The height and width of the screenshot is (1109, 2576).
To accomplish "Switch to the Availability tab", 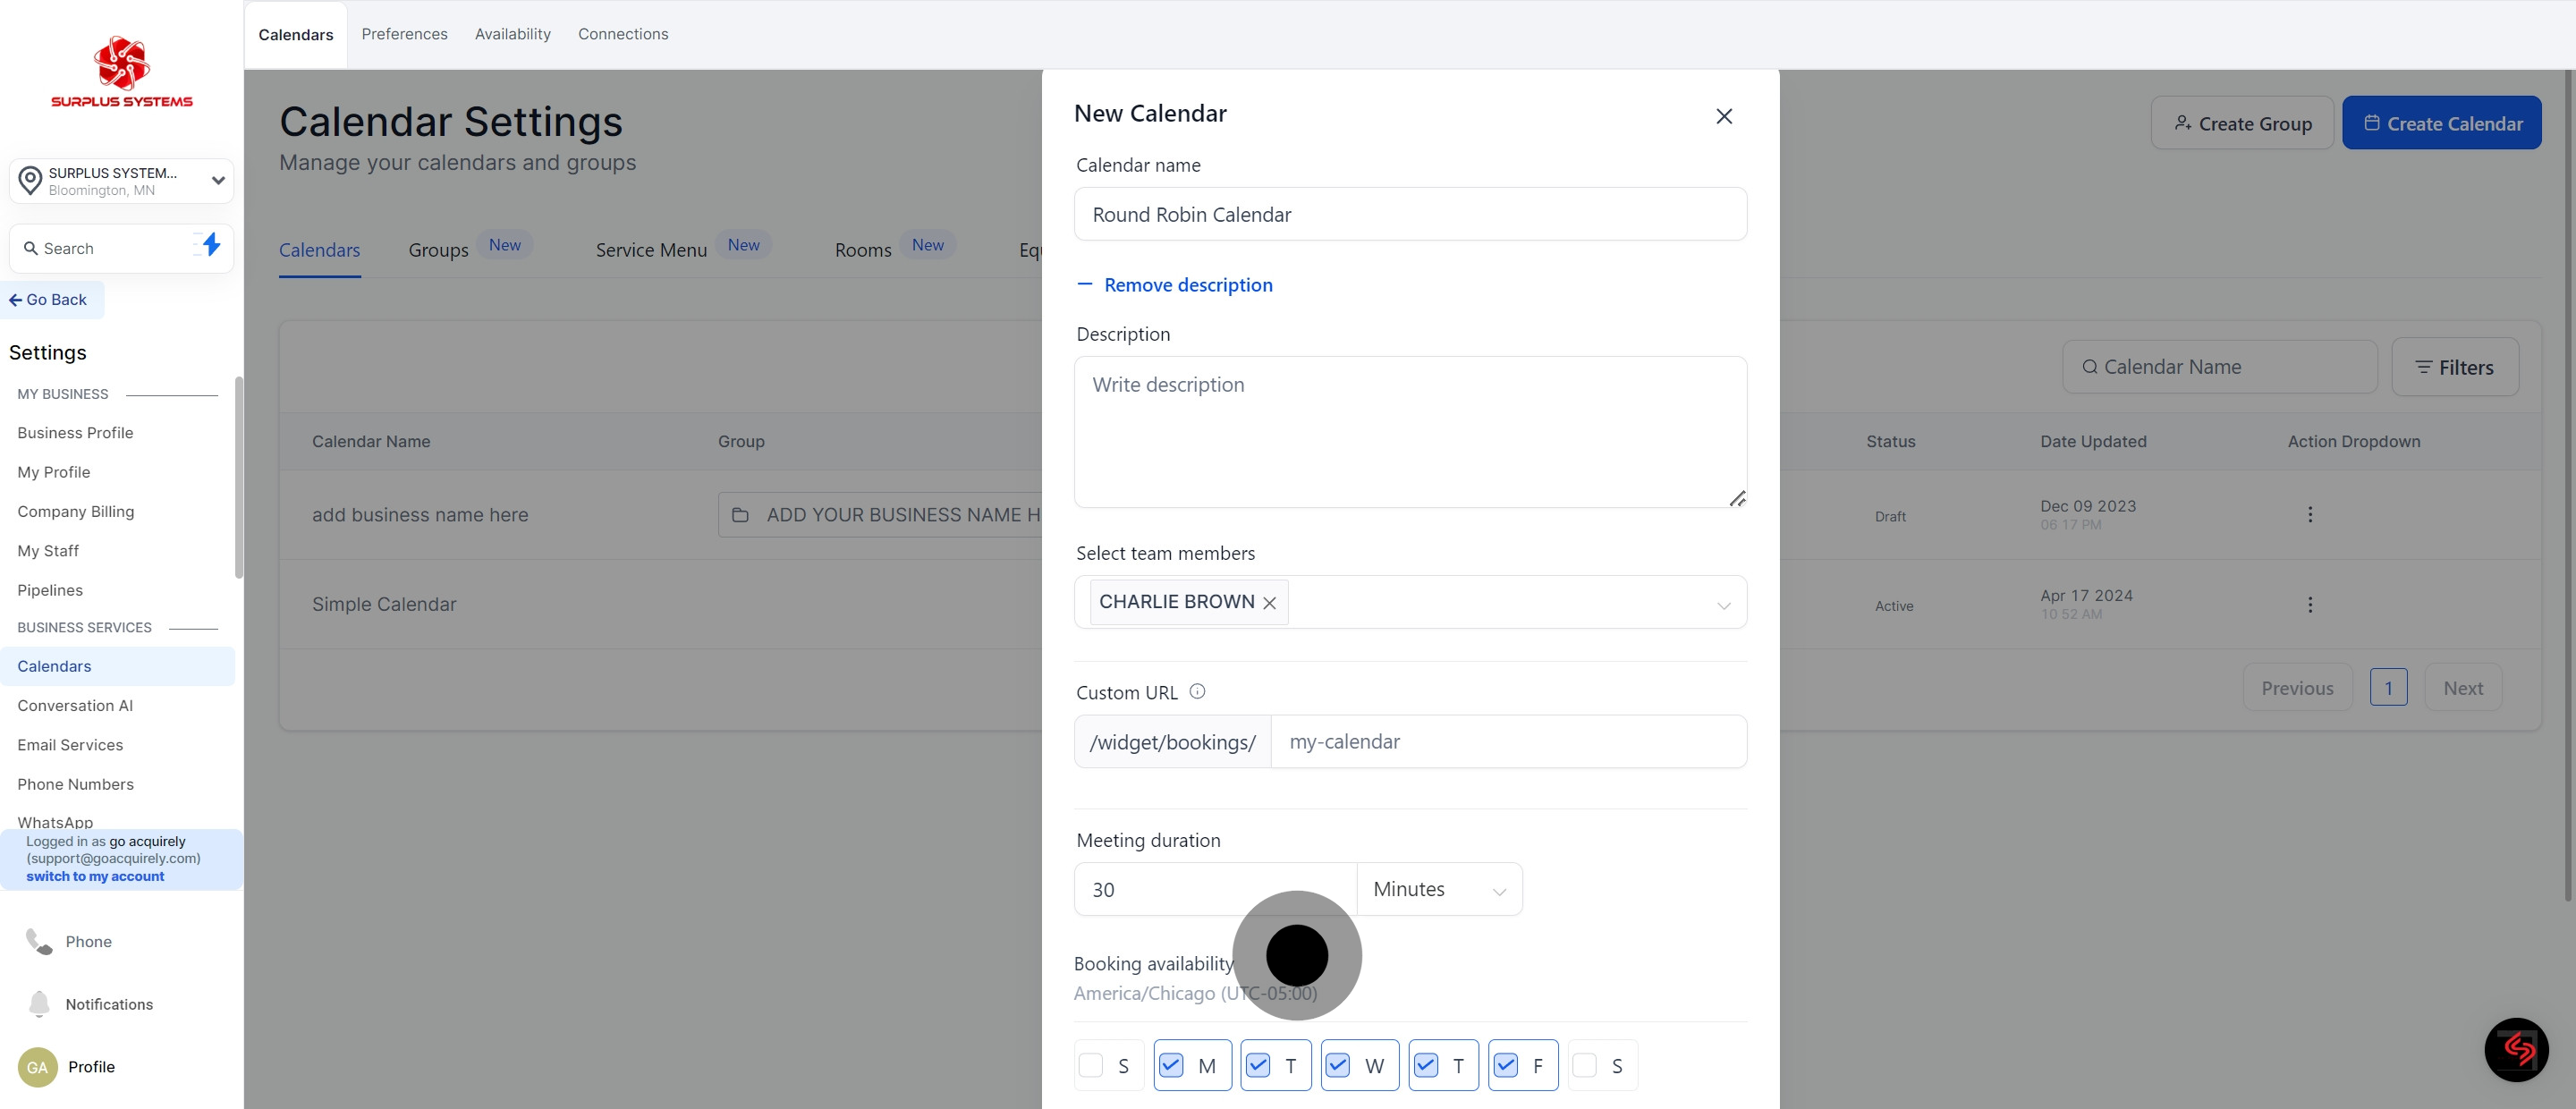I will (512, 34).
